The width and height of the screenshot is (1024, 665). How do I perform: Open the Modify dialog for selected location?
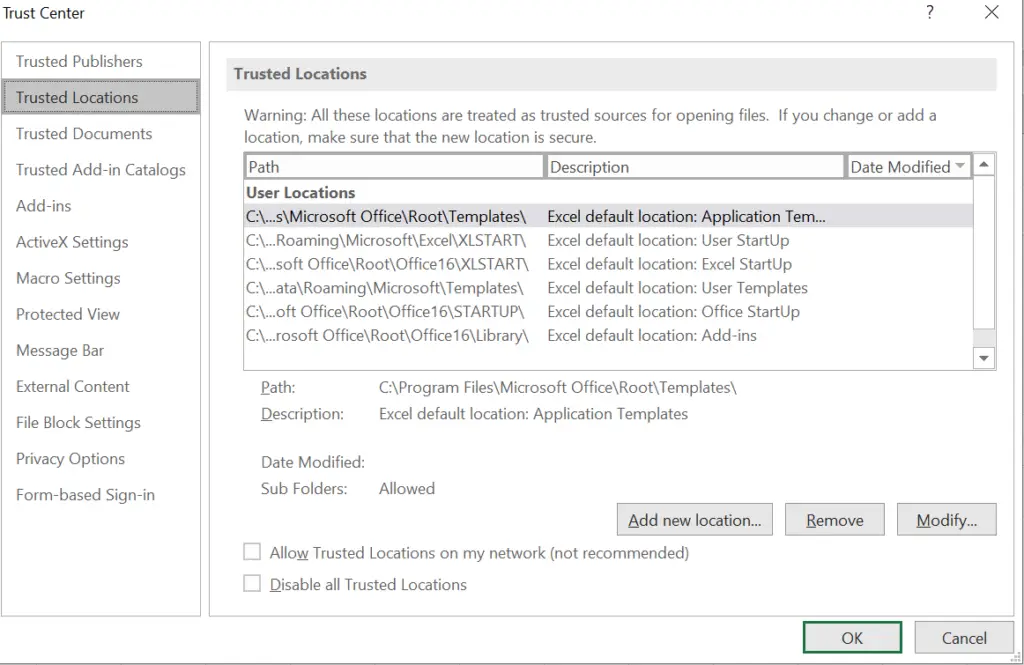coord(946,519)
